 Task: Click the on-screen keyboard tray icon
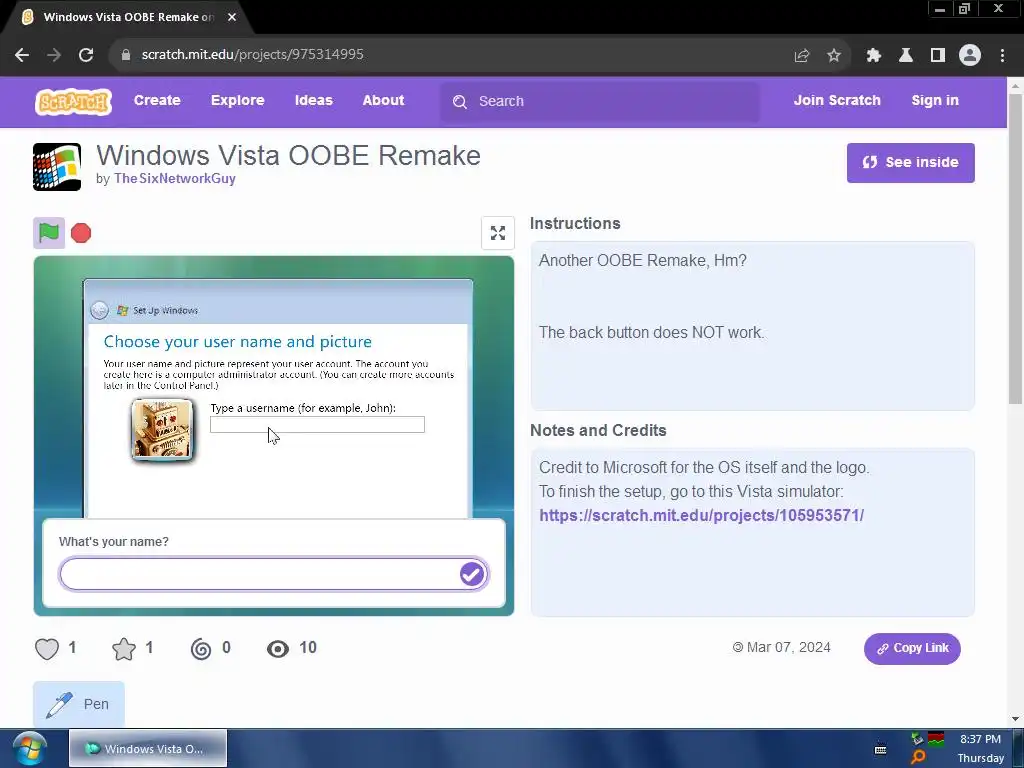pyautogui.click(x=880, y=749)
